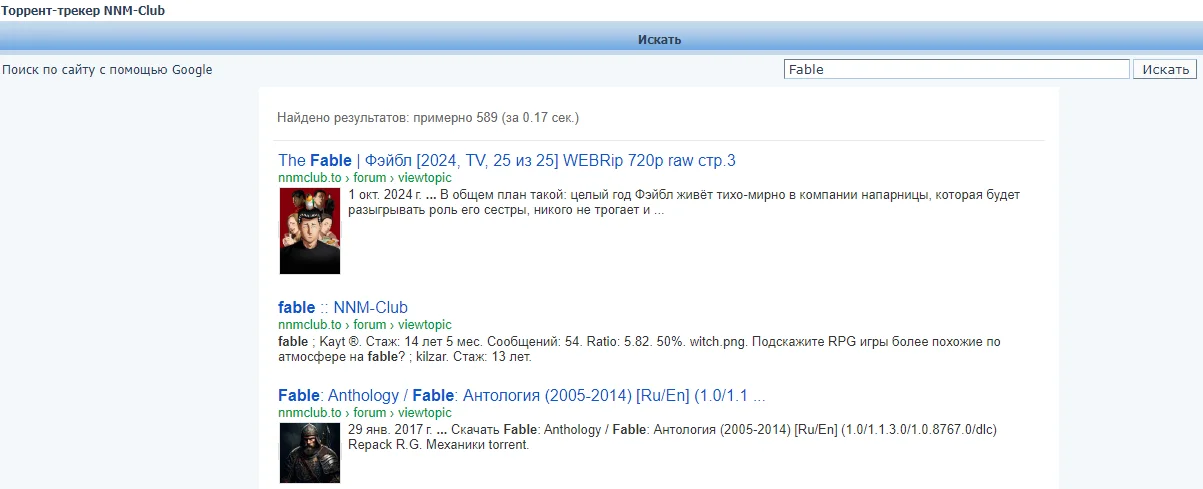This screenshot has height=489, width=1203.
Task: Click the Fable search input field
Action: (x=955, y=70)
